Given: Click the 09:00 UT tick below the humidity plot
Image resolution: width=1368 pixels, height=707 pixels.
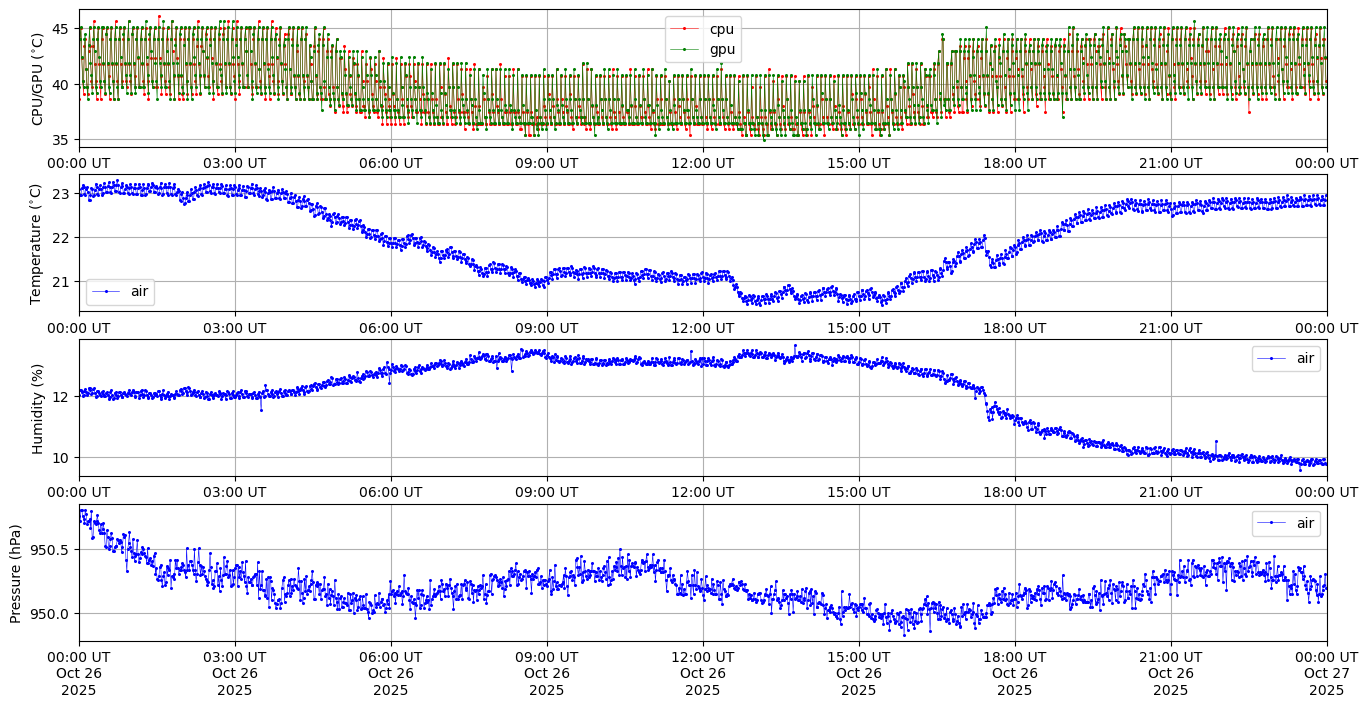Looking at the screenshot, I should click(x=546, y=492).
